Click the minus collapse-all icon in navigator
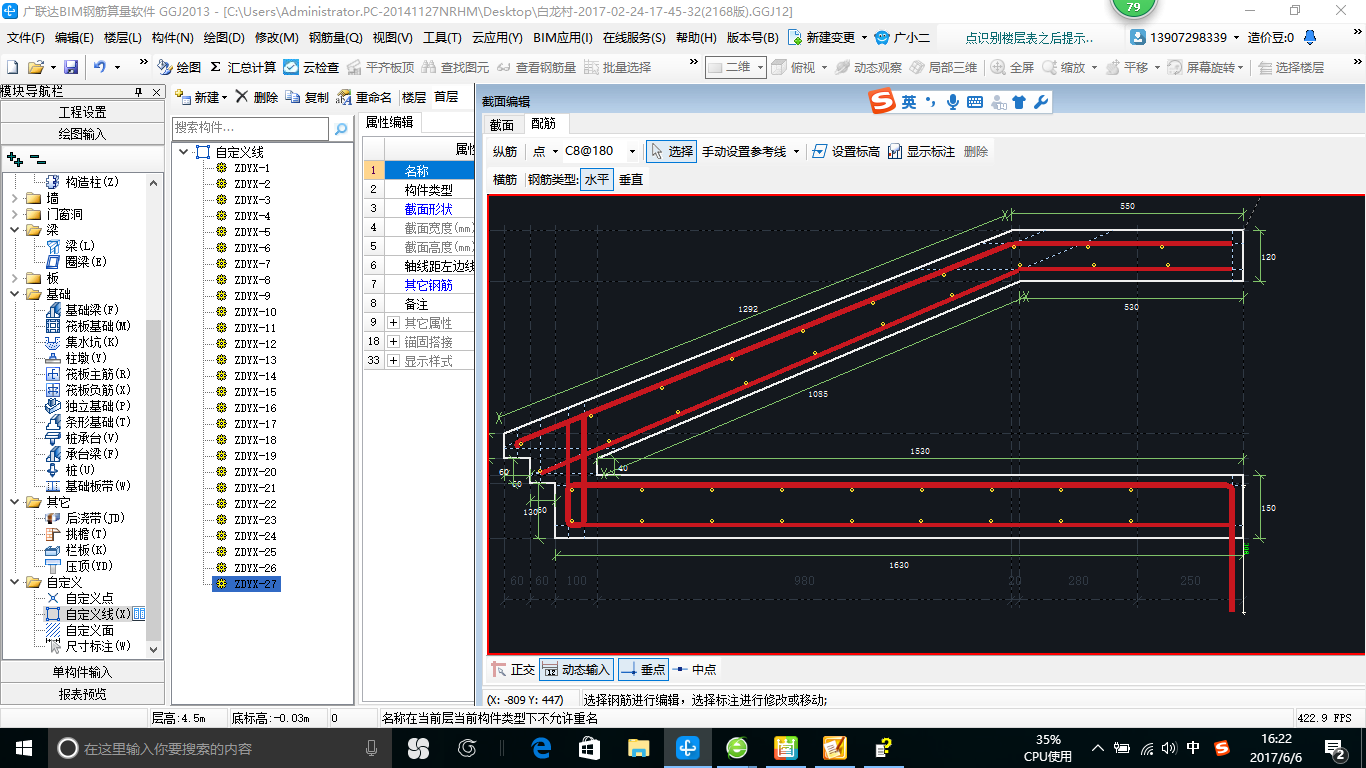 click(37, 159)
